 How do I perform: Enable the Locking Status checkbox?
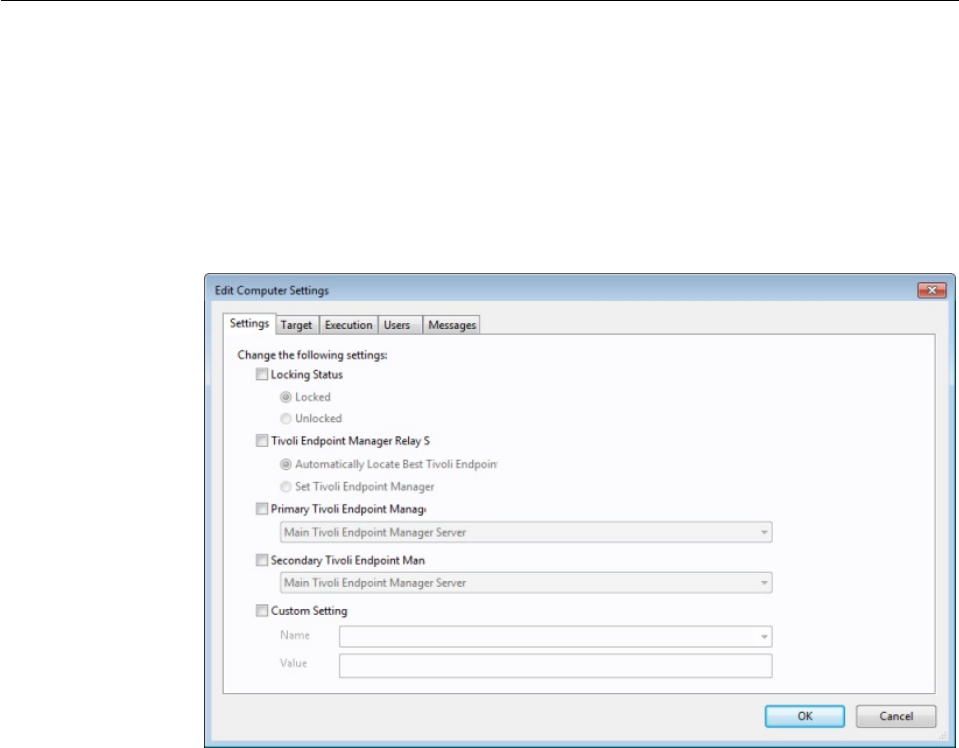click(x=262, y=374)
